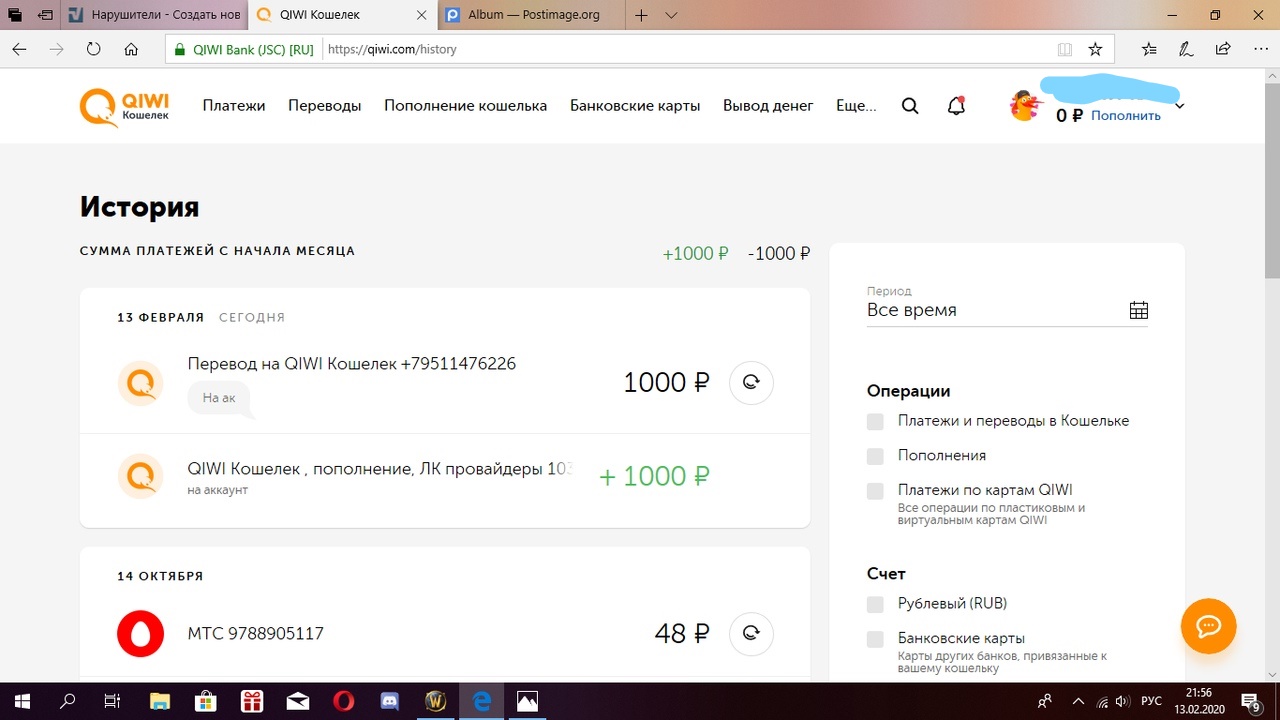The height and width of the screenshot is (720, 1280).
Task: Open Task View from the taskbar
Action: click(x=113, y=701)
